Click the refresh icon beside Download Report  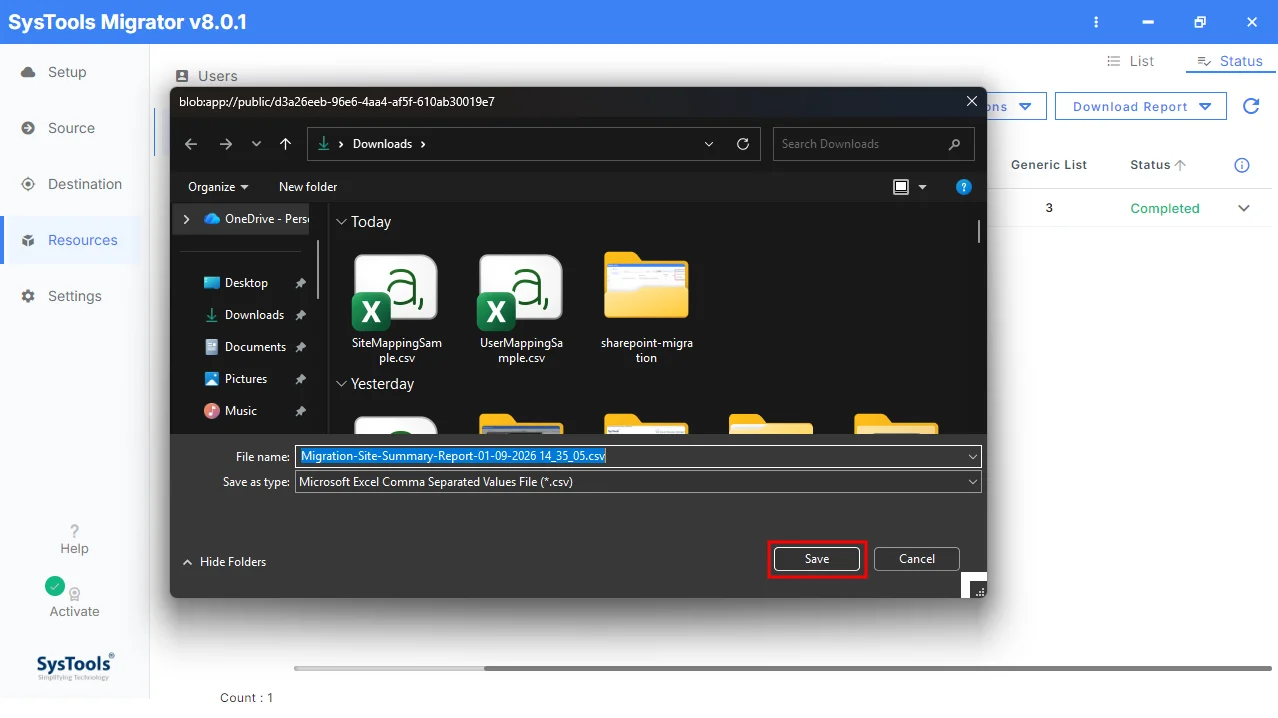(x=1251, y=106)
